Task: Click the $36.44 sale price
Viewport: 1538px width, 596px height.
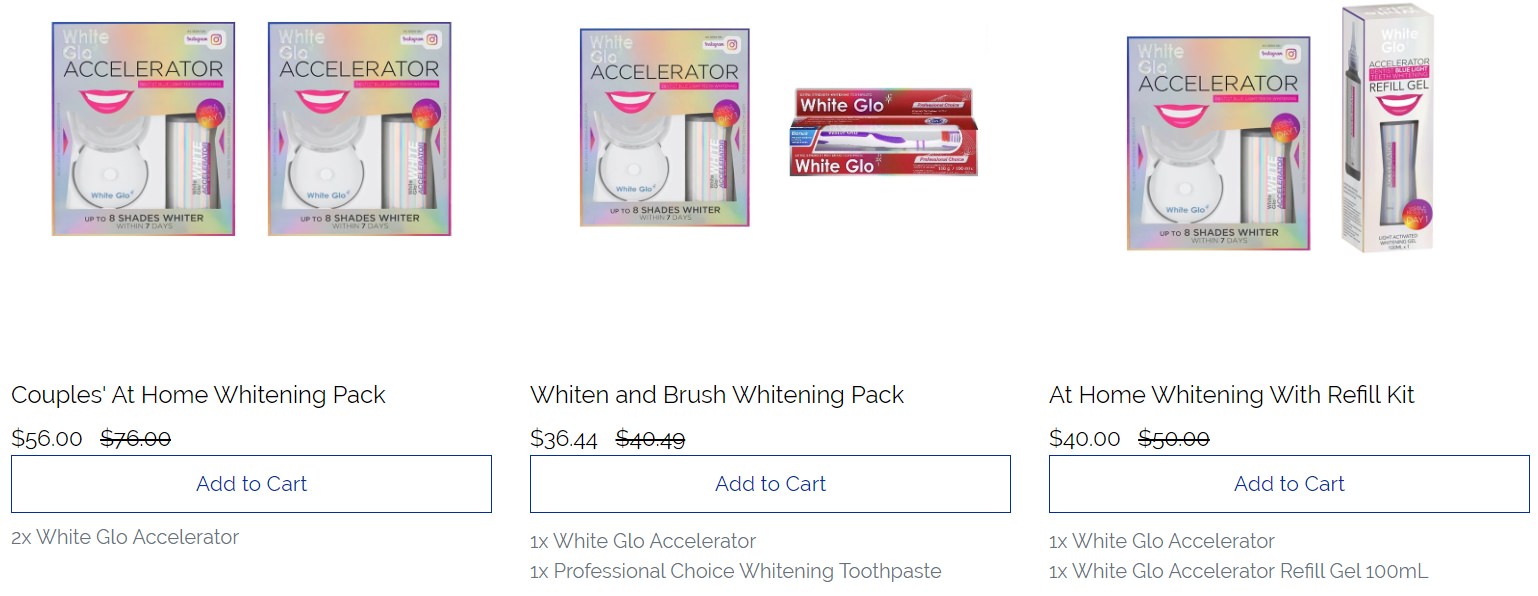Action: pyautogui.click(x=564, y=438)
